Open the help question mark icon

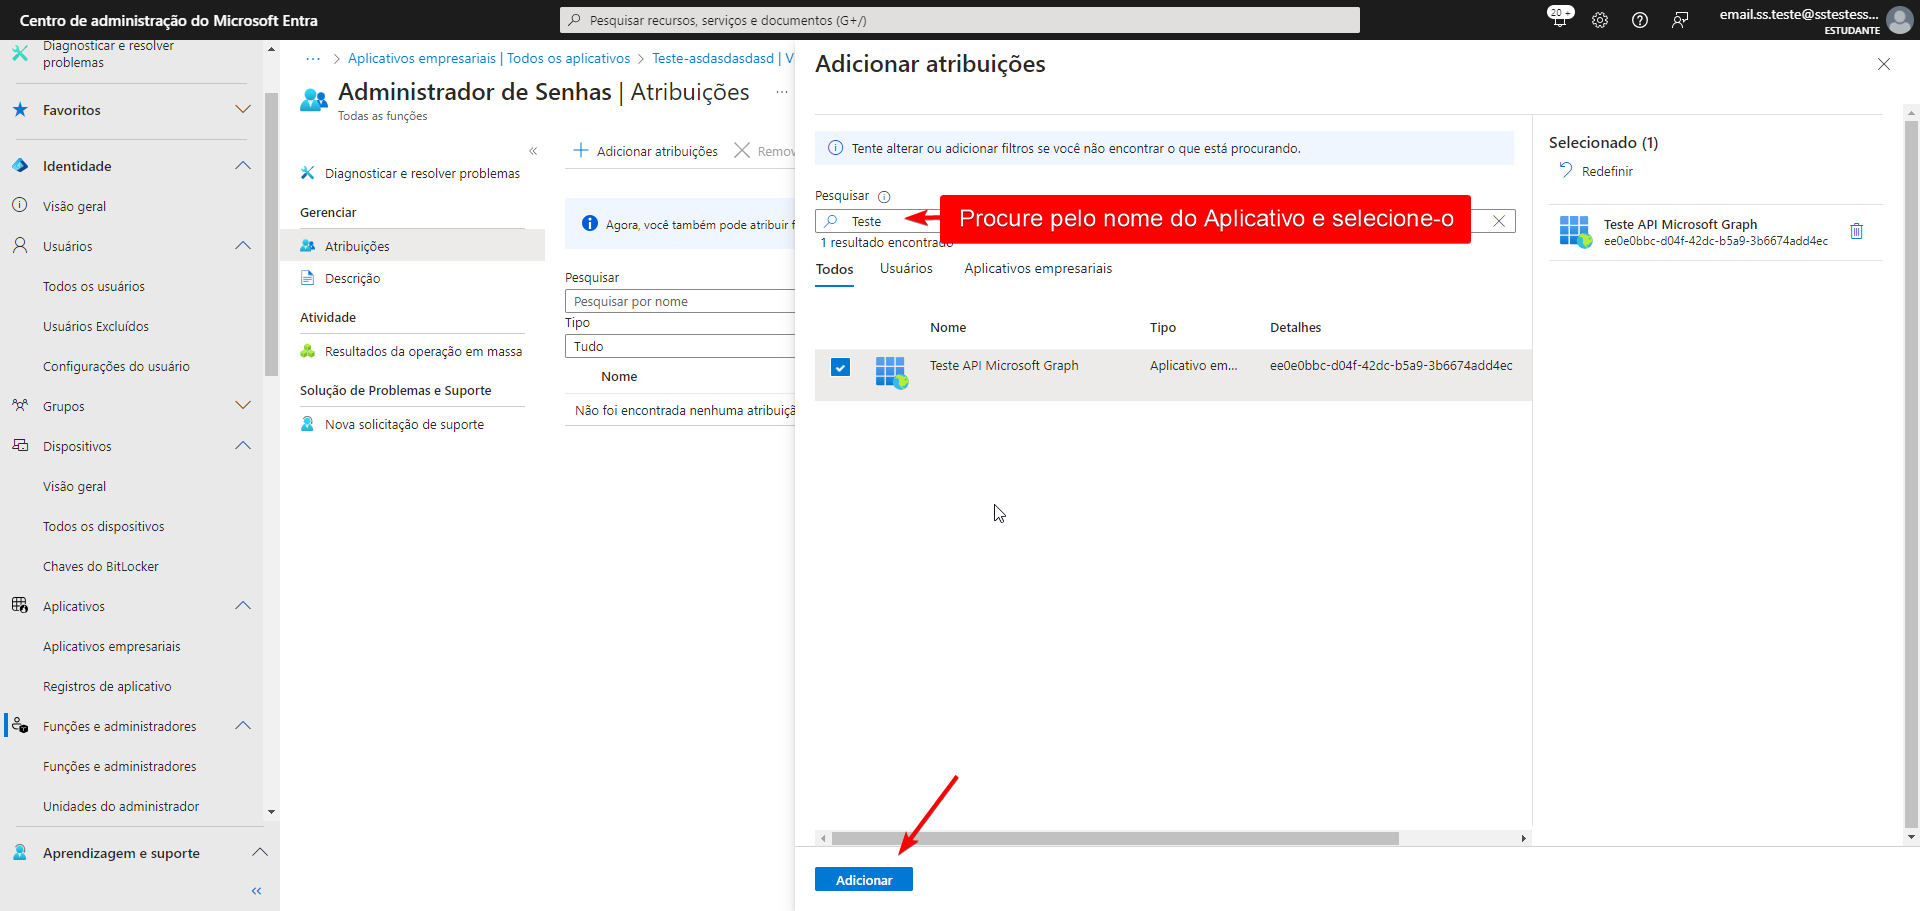pos(1640,20)
